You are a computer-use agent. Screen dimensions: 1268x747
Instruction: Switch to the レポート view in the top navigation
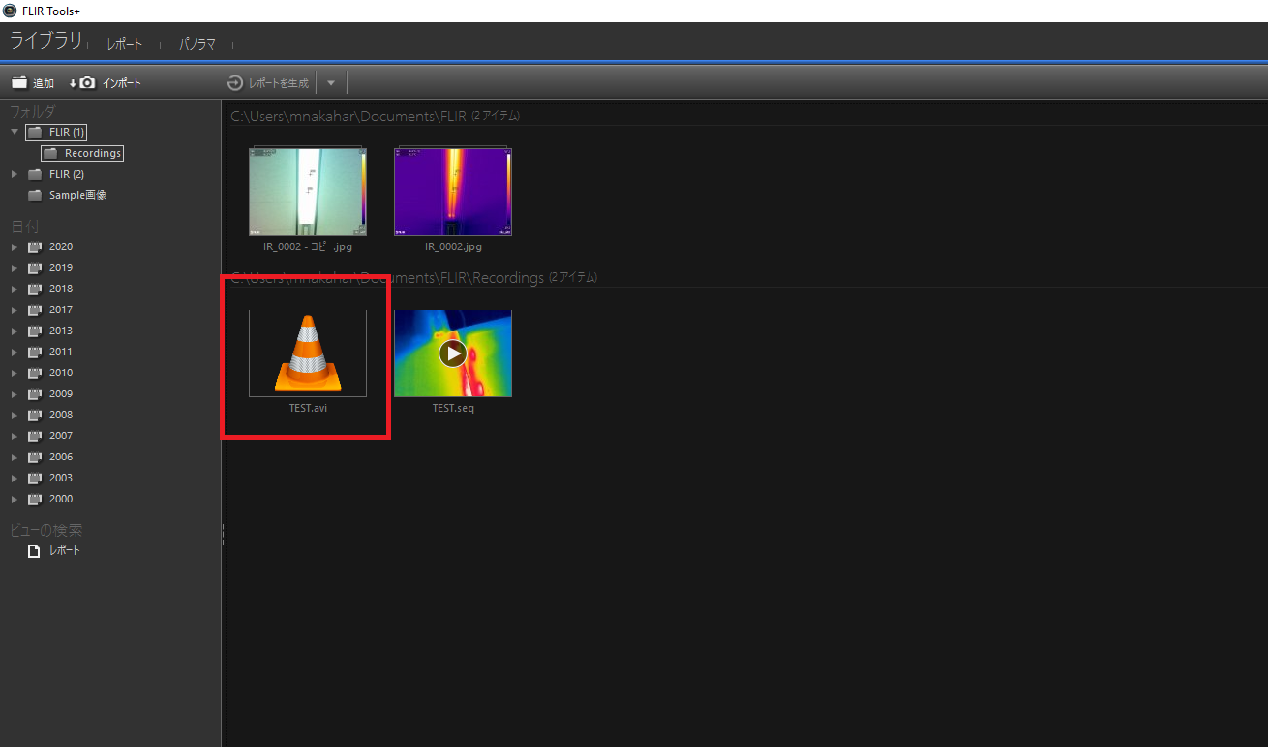coord(124,44)
